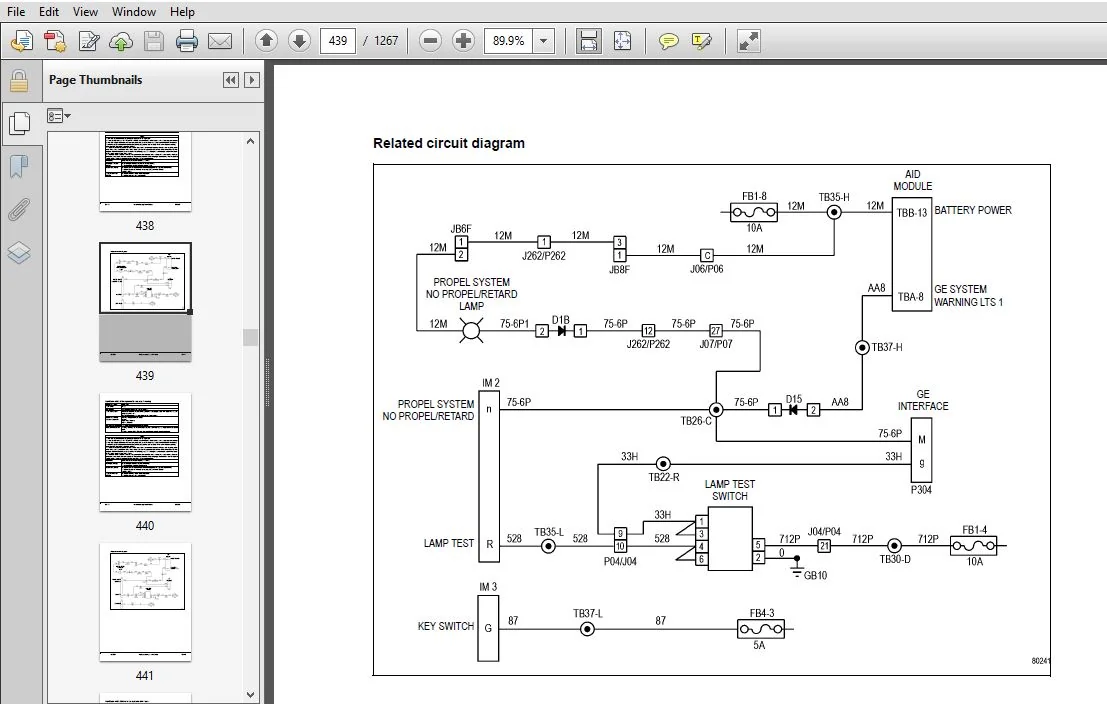Open the Window menu
Viewport: 1107px width, 704px height.
click(134, 11)
